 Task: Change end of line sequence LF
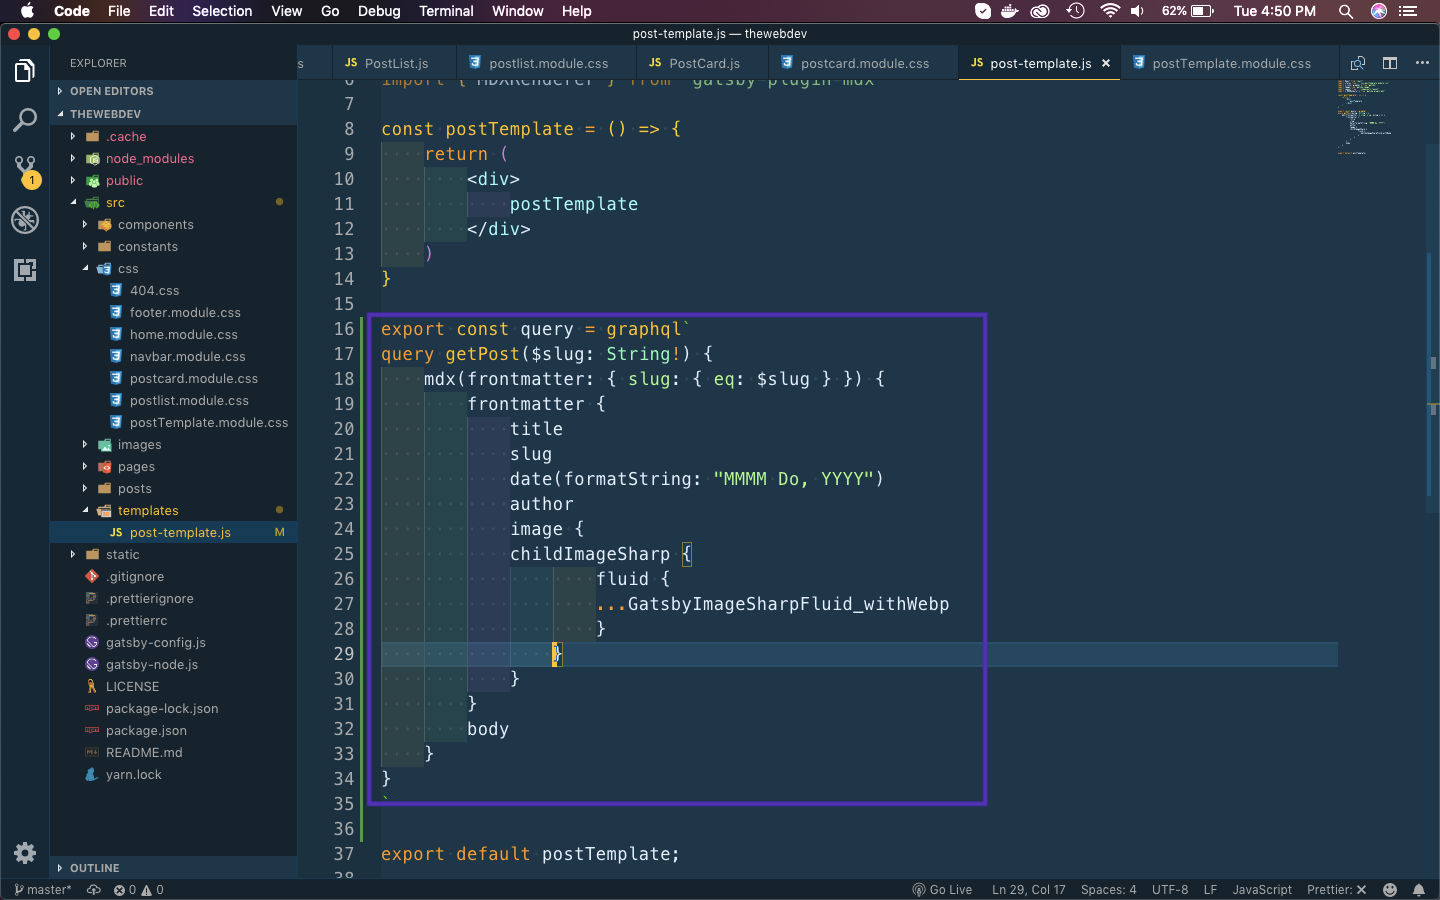pyautogui.click(x=1210, y=890)
